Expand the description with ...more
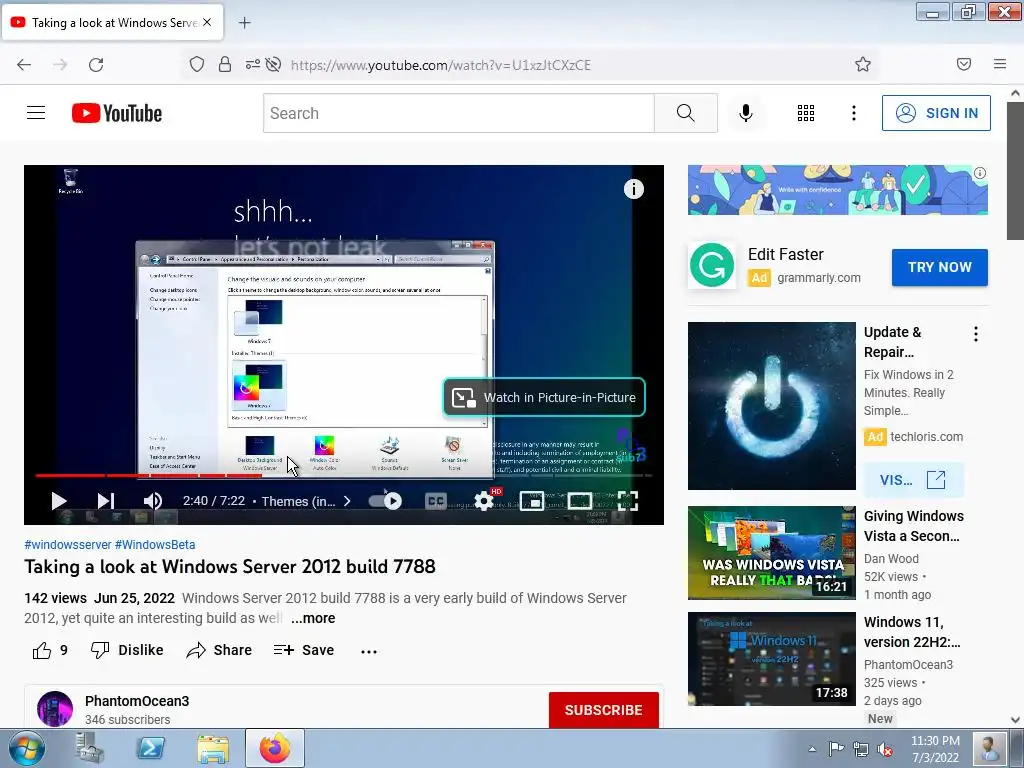 coord(313,618)
